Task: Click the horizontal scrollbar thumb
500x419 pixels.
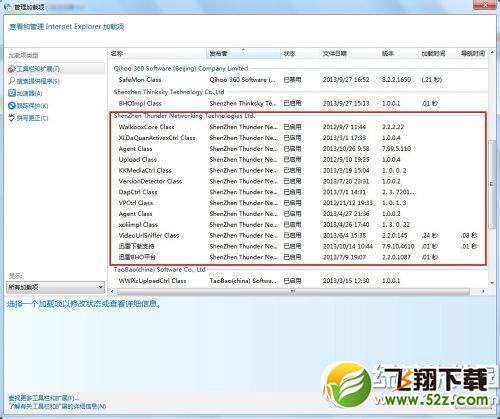Action: coord(293,292)
